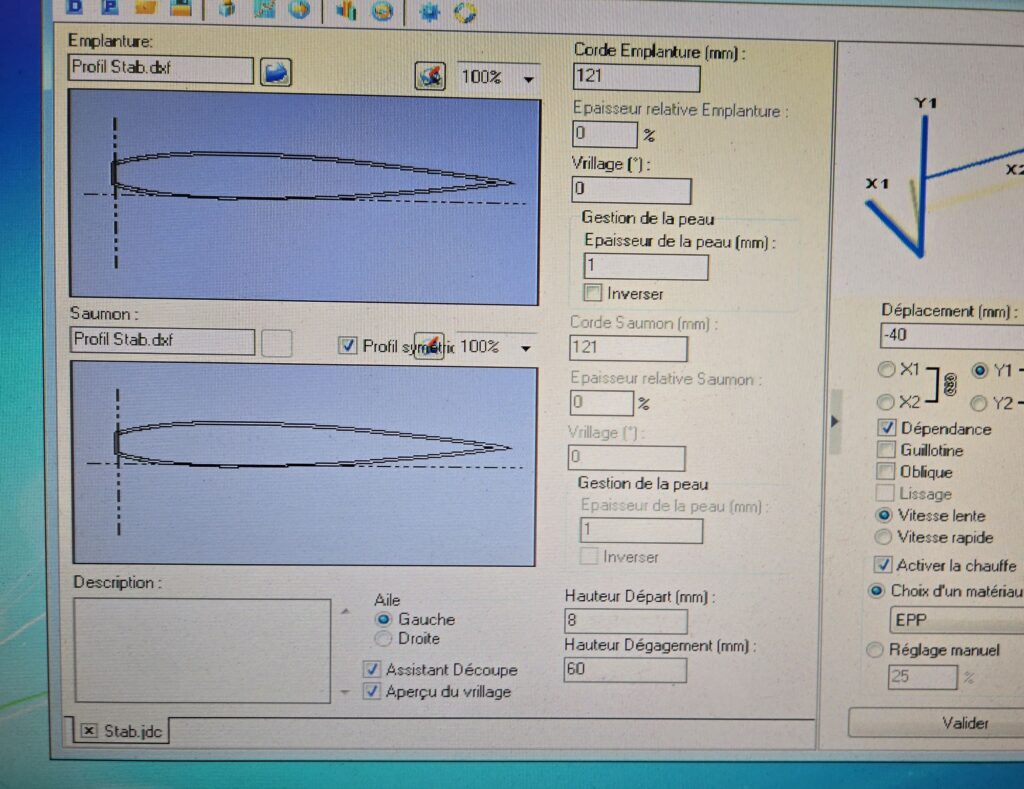The image size is (1024, 789).
Task: Click the floppy disk save toolbar icon
Action: (180, 9)
